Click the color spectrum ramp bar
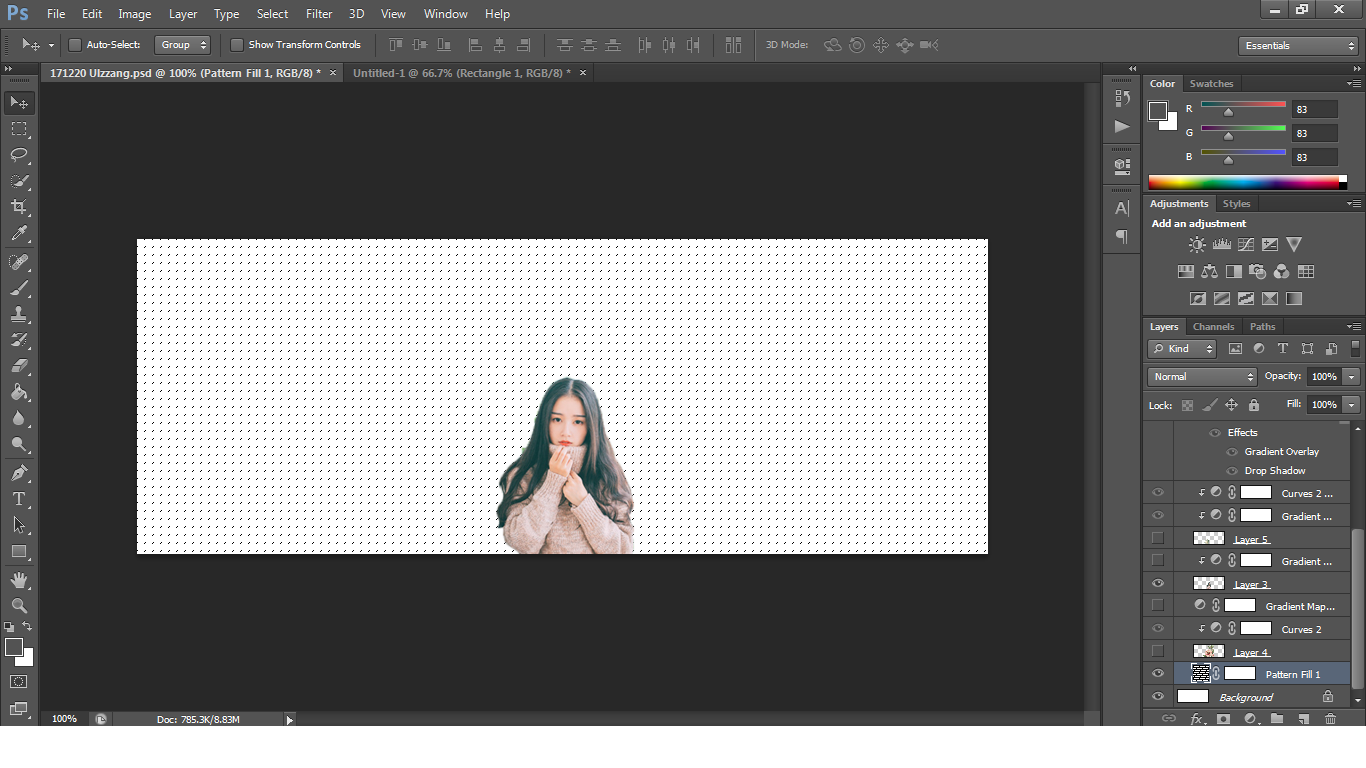Screen dimensions: 1366x768 (x=1244, y=182)
